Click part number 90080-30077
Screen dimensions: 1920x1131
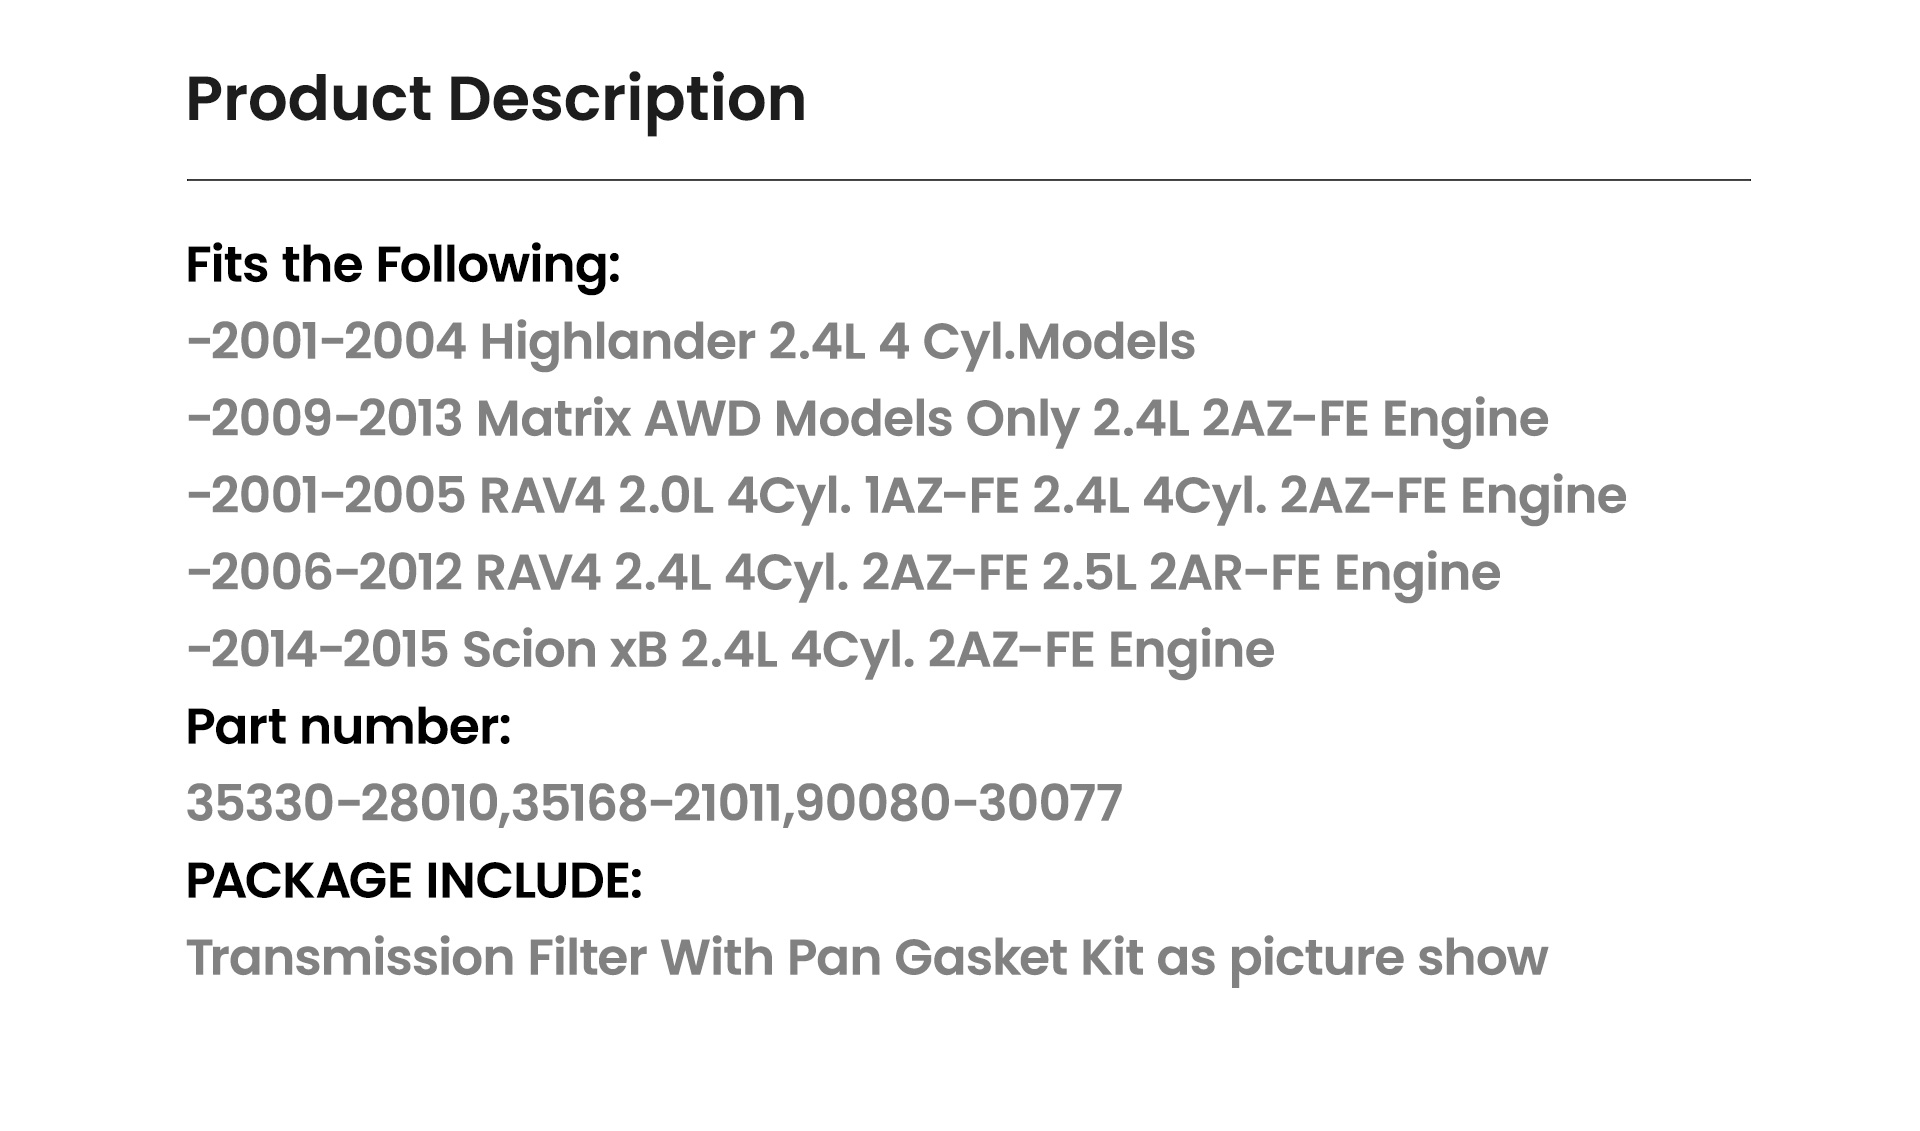(x=959, y=804)
